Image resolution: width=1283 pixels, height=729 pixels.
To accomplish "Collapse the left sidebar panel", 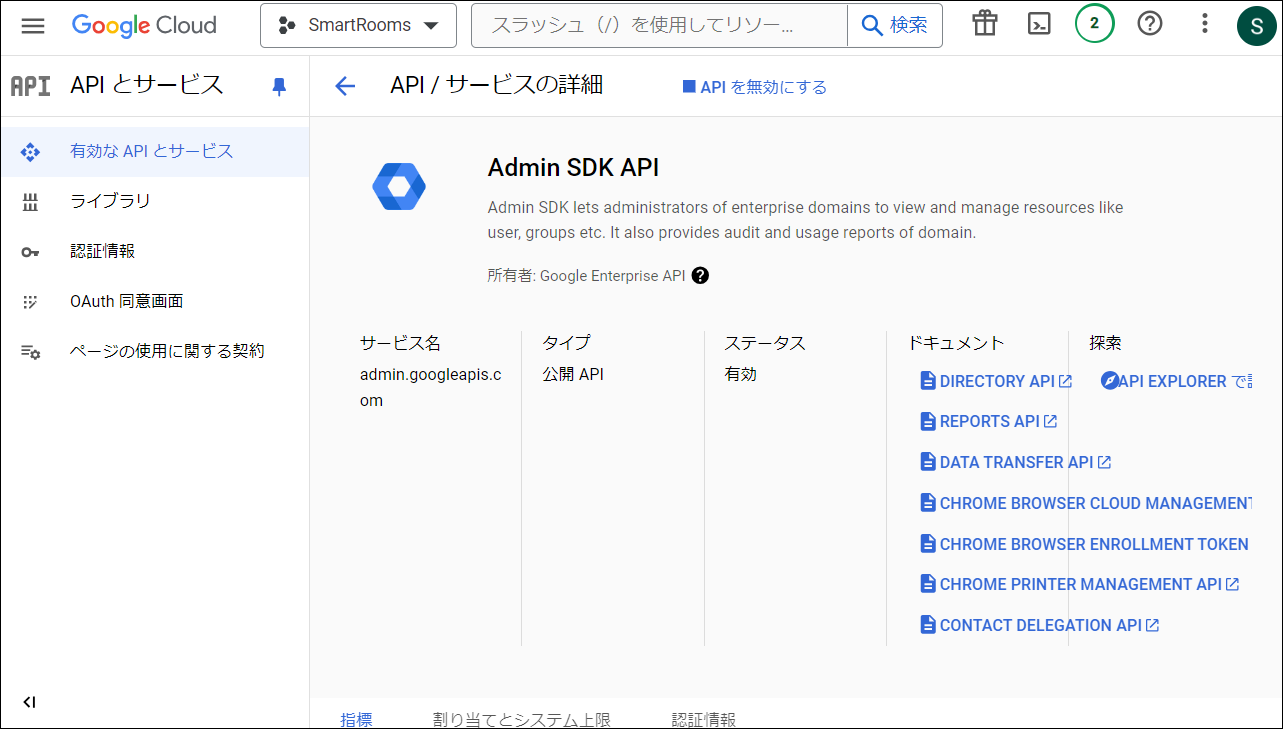I will (x=29, y=702).
